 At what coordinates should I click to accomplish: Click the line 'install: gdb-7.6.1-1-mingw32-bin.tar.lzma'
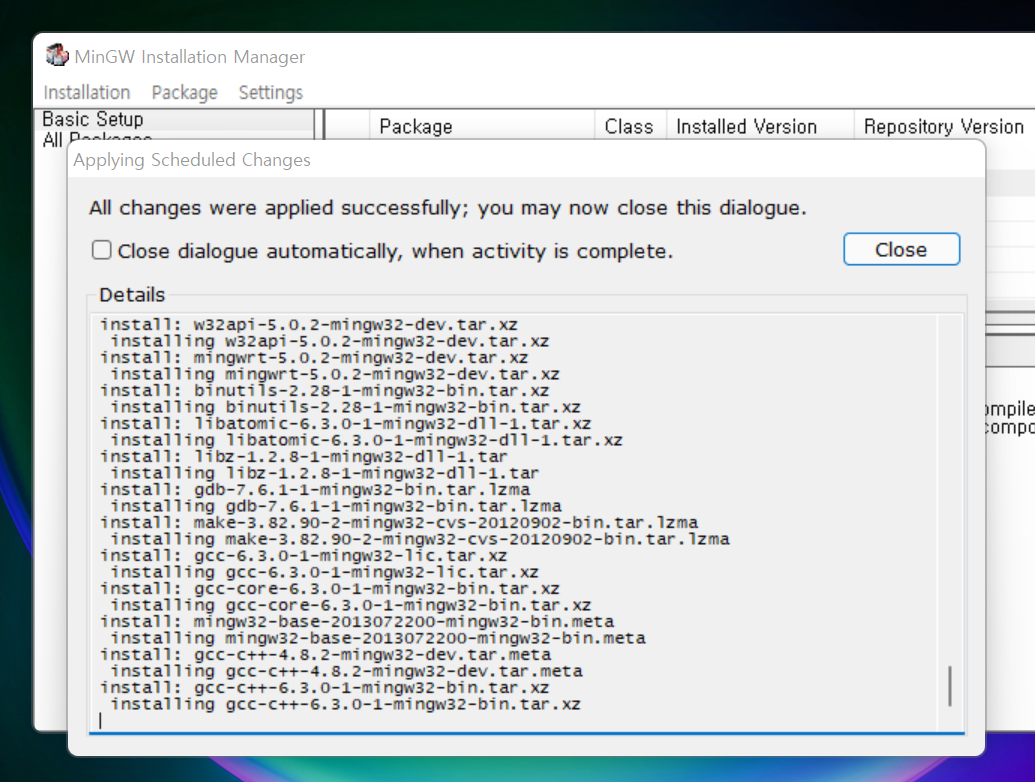coord(315,490)
